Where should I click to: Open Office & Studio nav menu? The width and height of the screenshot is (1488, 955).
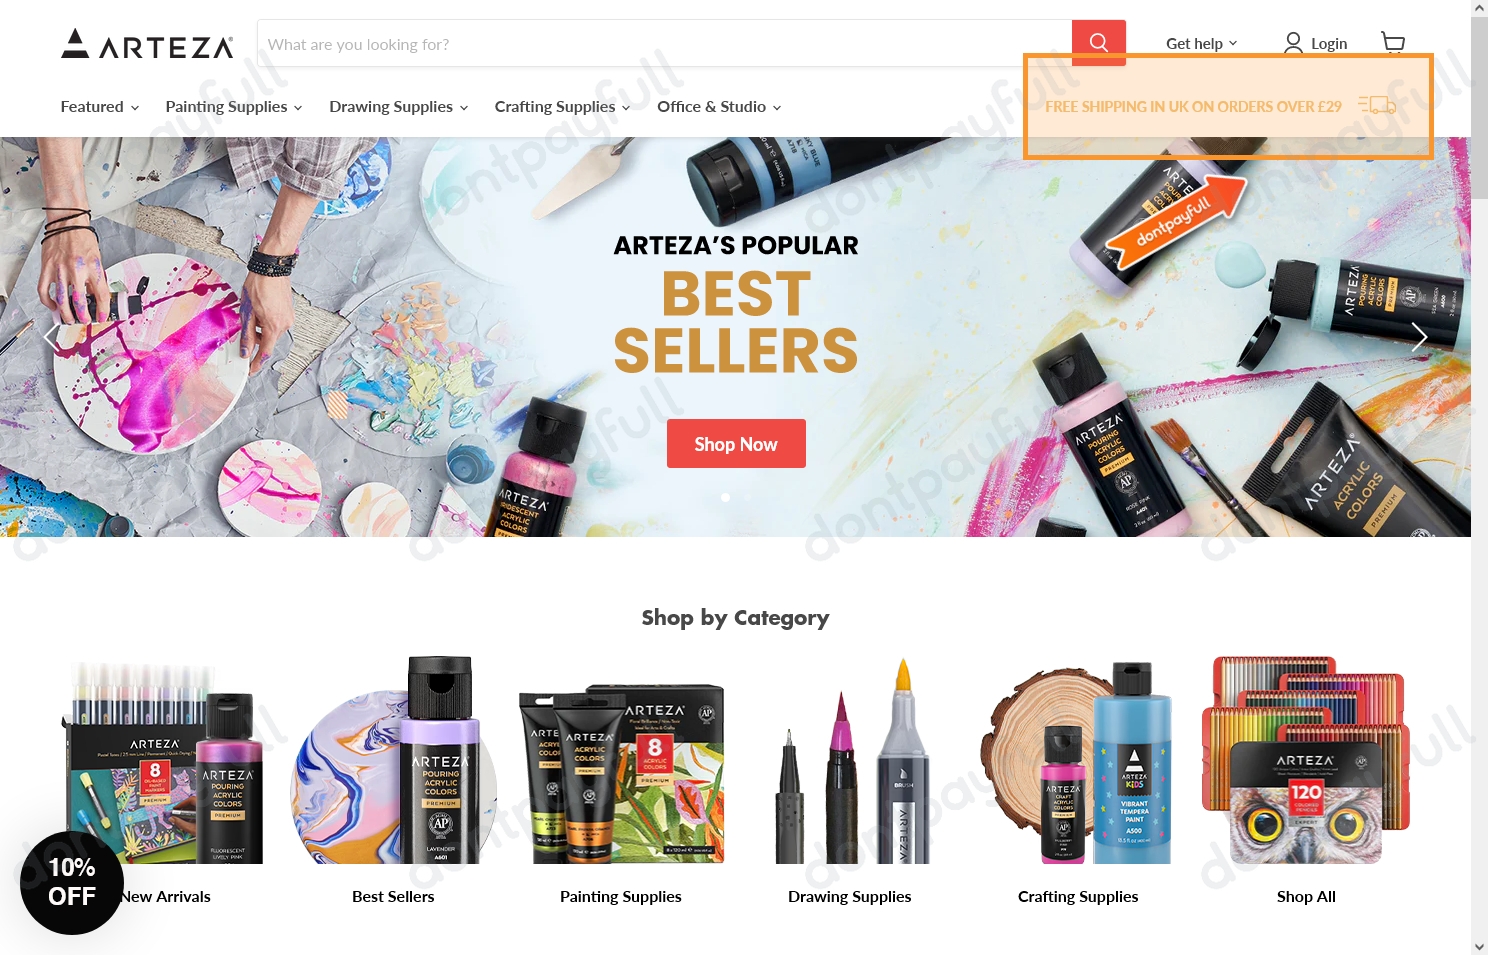click(x=719, y=106)
